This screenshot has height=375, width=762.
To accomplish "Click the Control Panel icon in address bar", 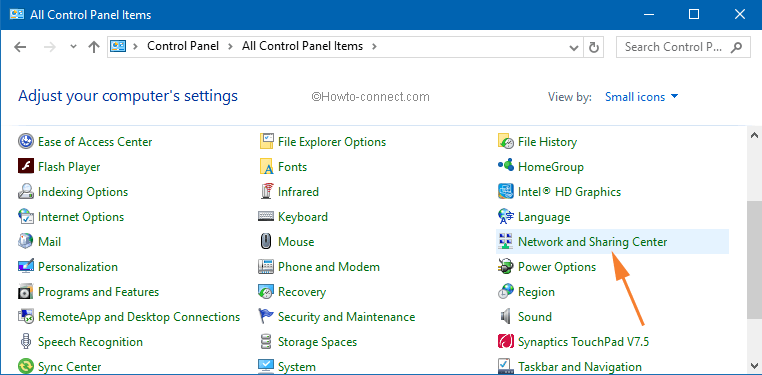I will pos(118,47).
